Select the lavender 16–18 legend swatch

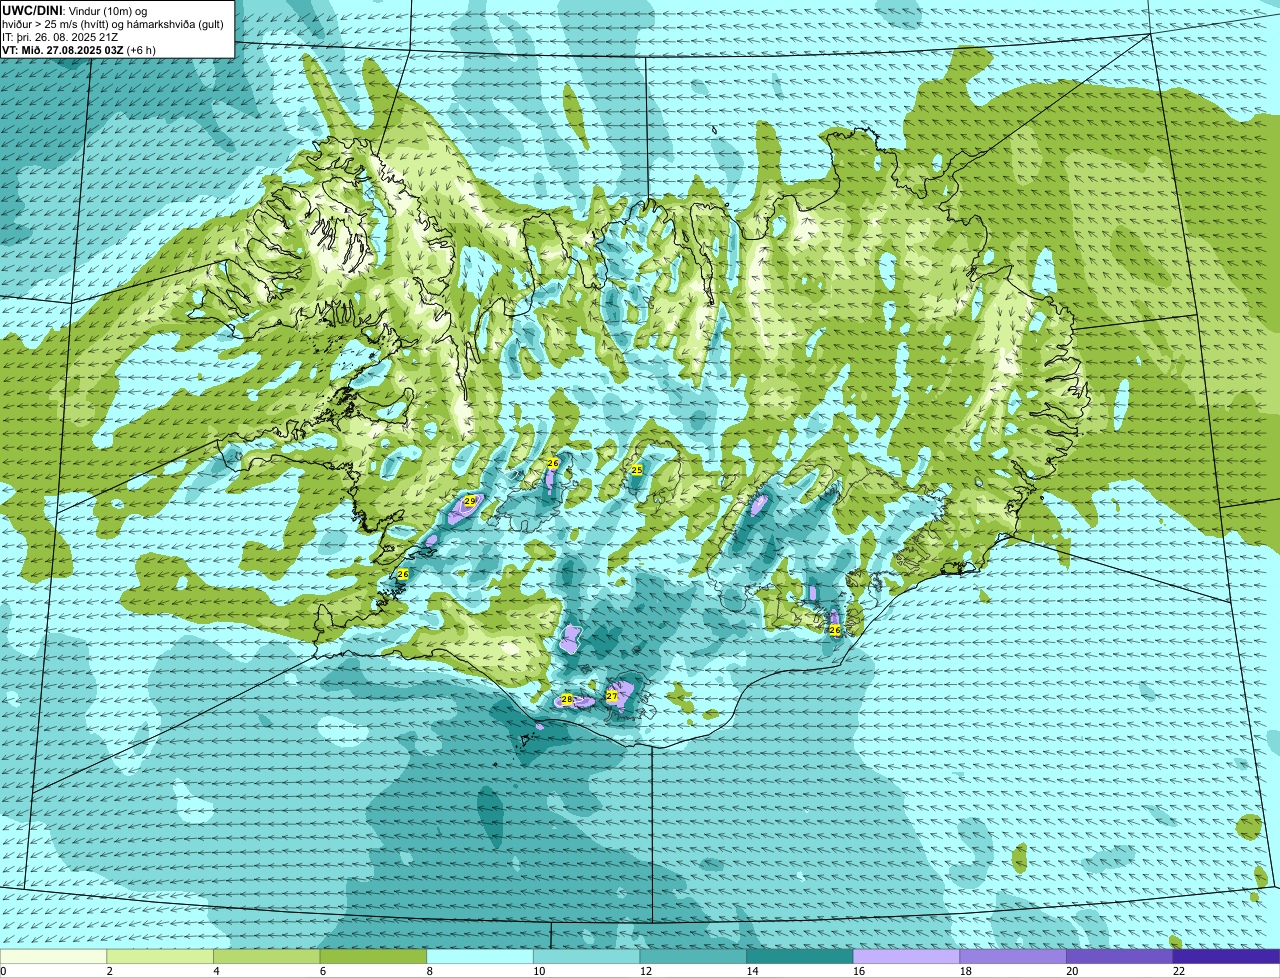tap(907, 957)
